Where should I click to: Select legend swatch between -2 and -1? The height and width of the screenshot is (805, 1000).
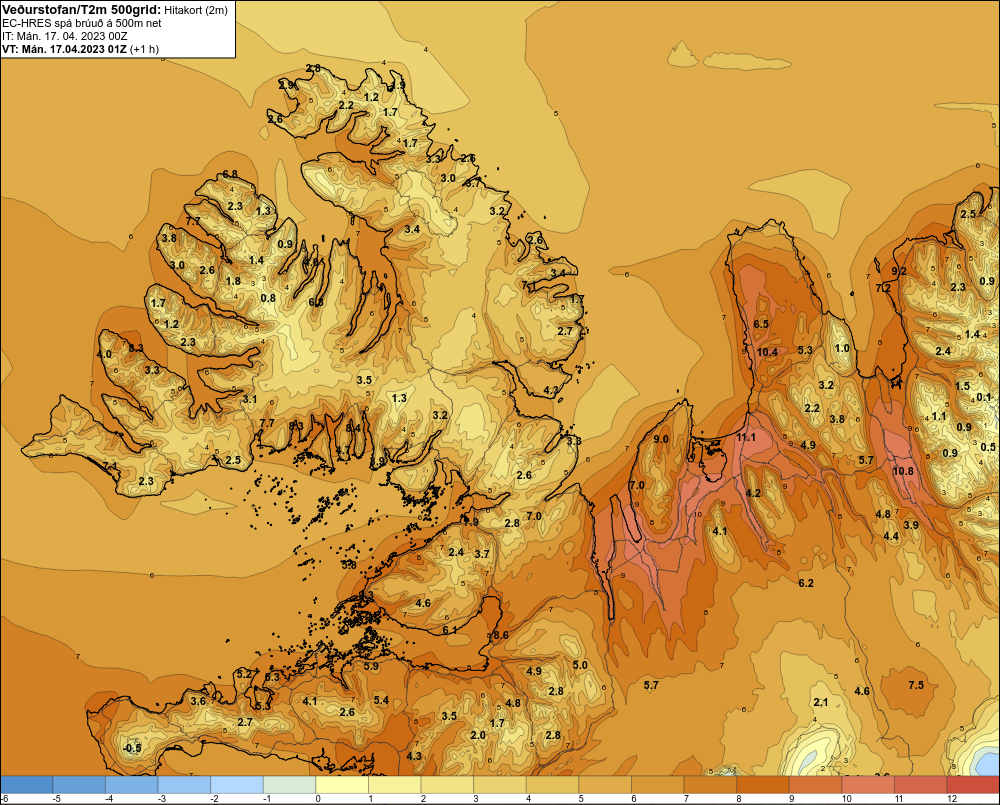coord(237,784)
